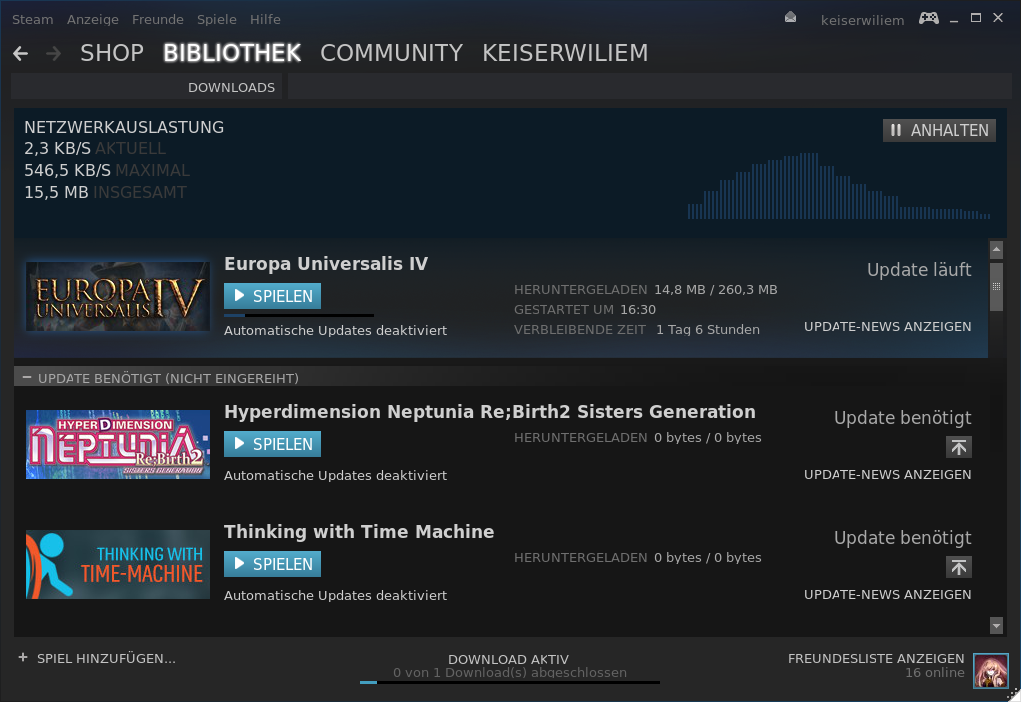The height and width of the screenshot is (702, 1021).
Task: Click the Europa Universalis IV title
Action: click(x=326, y=264)
